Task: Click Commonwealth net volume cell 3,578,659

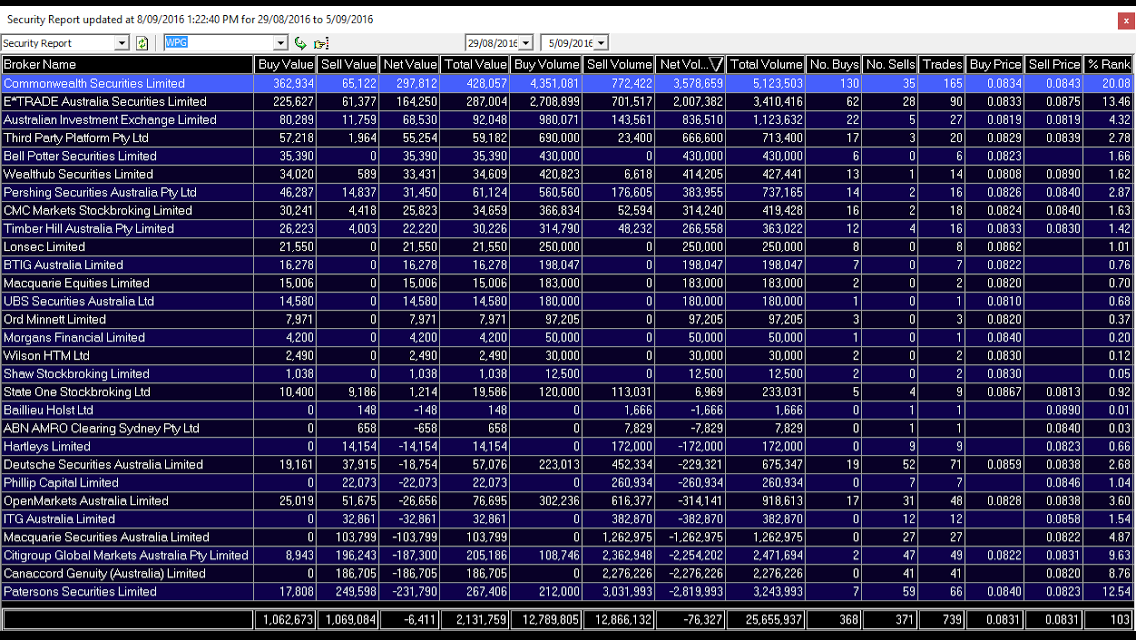Action: tap(690, 83)
